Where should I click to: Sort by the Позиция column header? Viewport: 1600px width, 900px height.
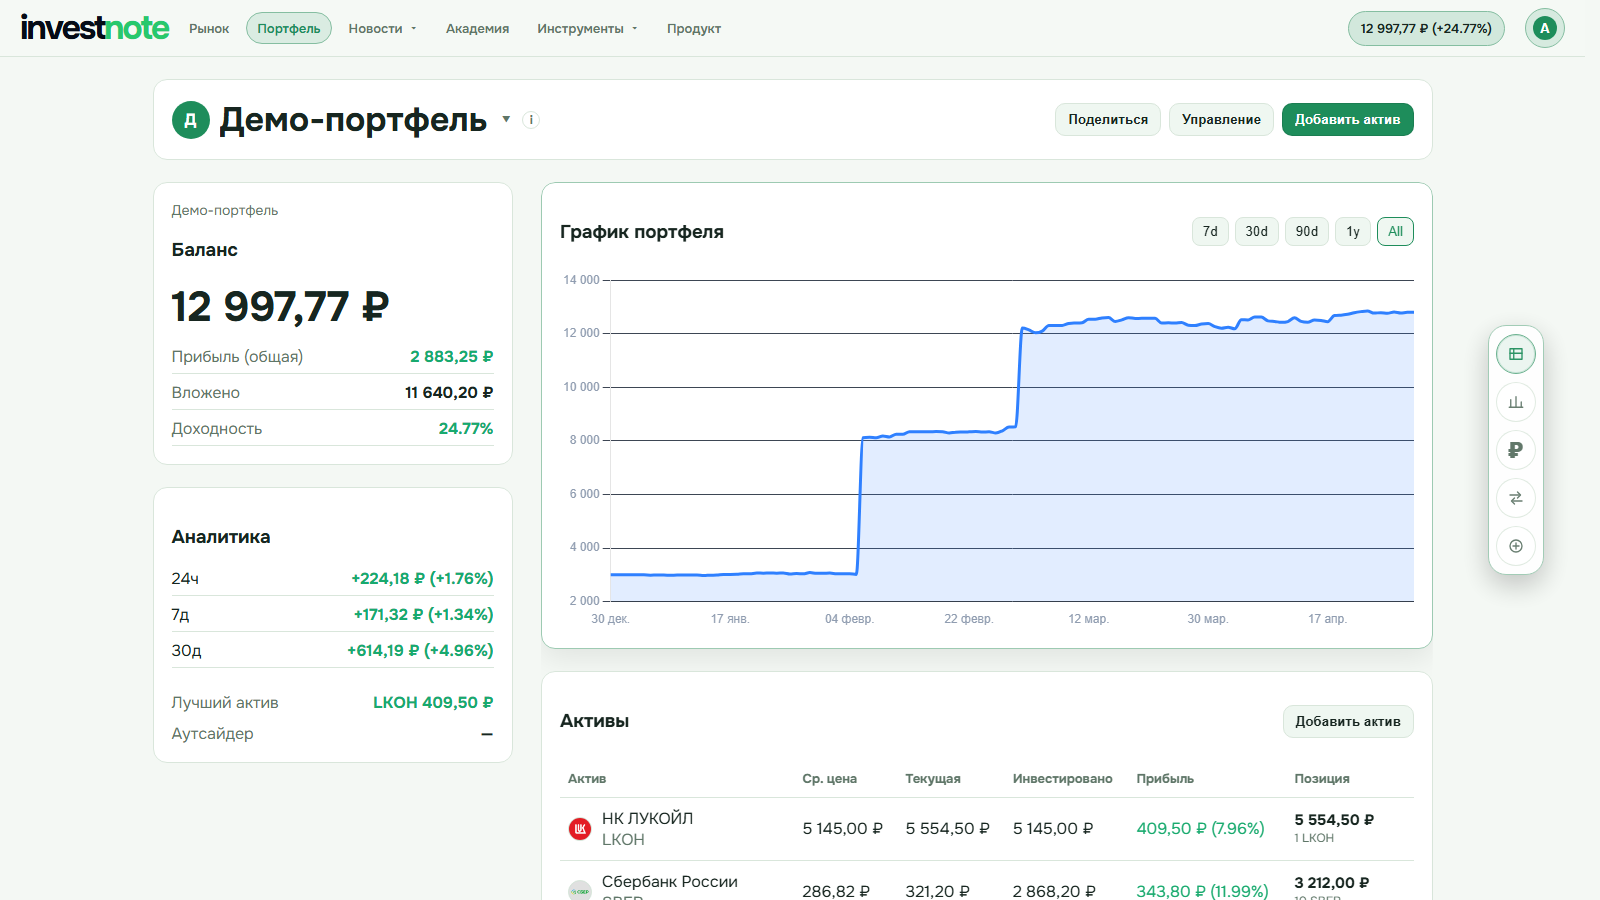[1322, 779]
